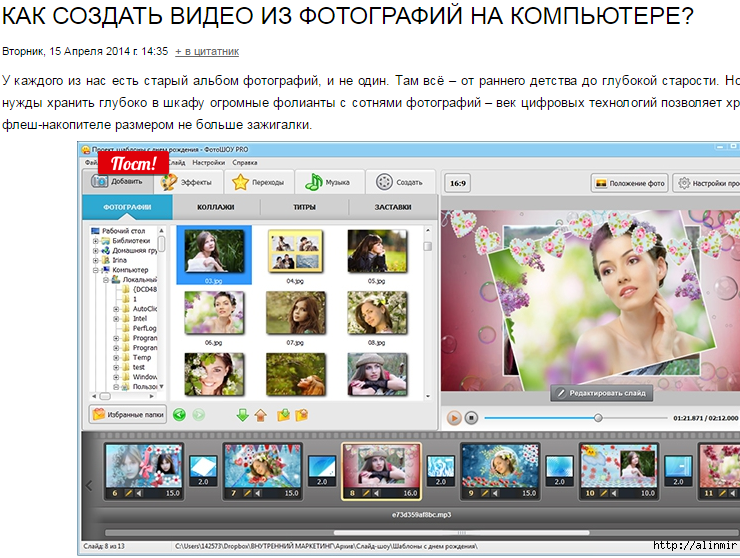The width and height of the screenshot is (740, 558).
Task: Open transition between slides 7 and 8
Action: pyautogui.click(x=322, y=471)
